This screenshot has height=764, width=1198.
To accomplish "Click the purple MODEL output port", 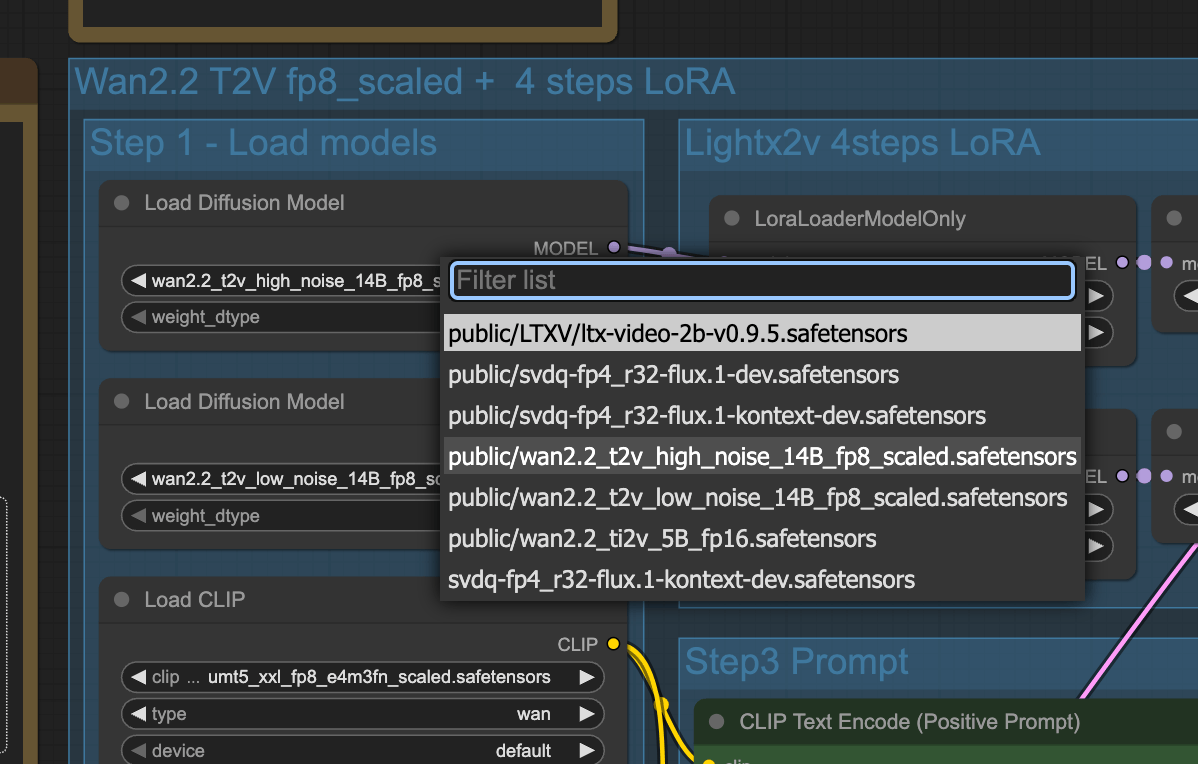I will 614,247.
